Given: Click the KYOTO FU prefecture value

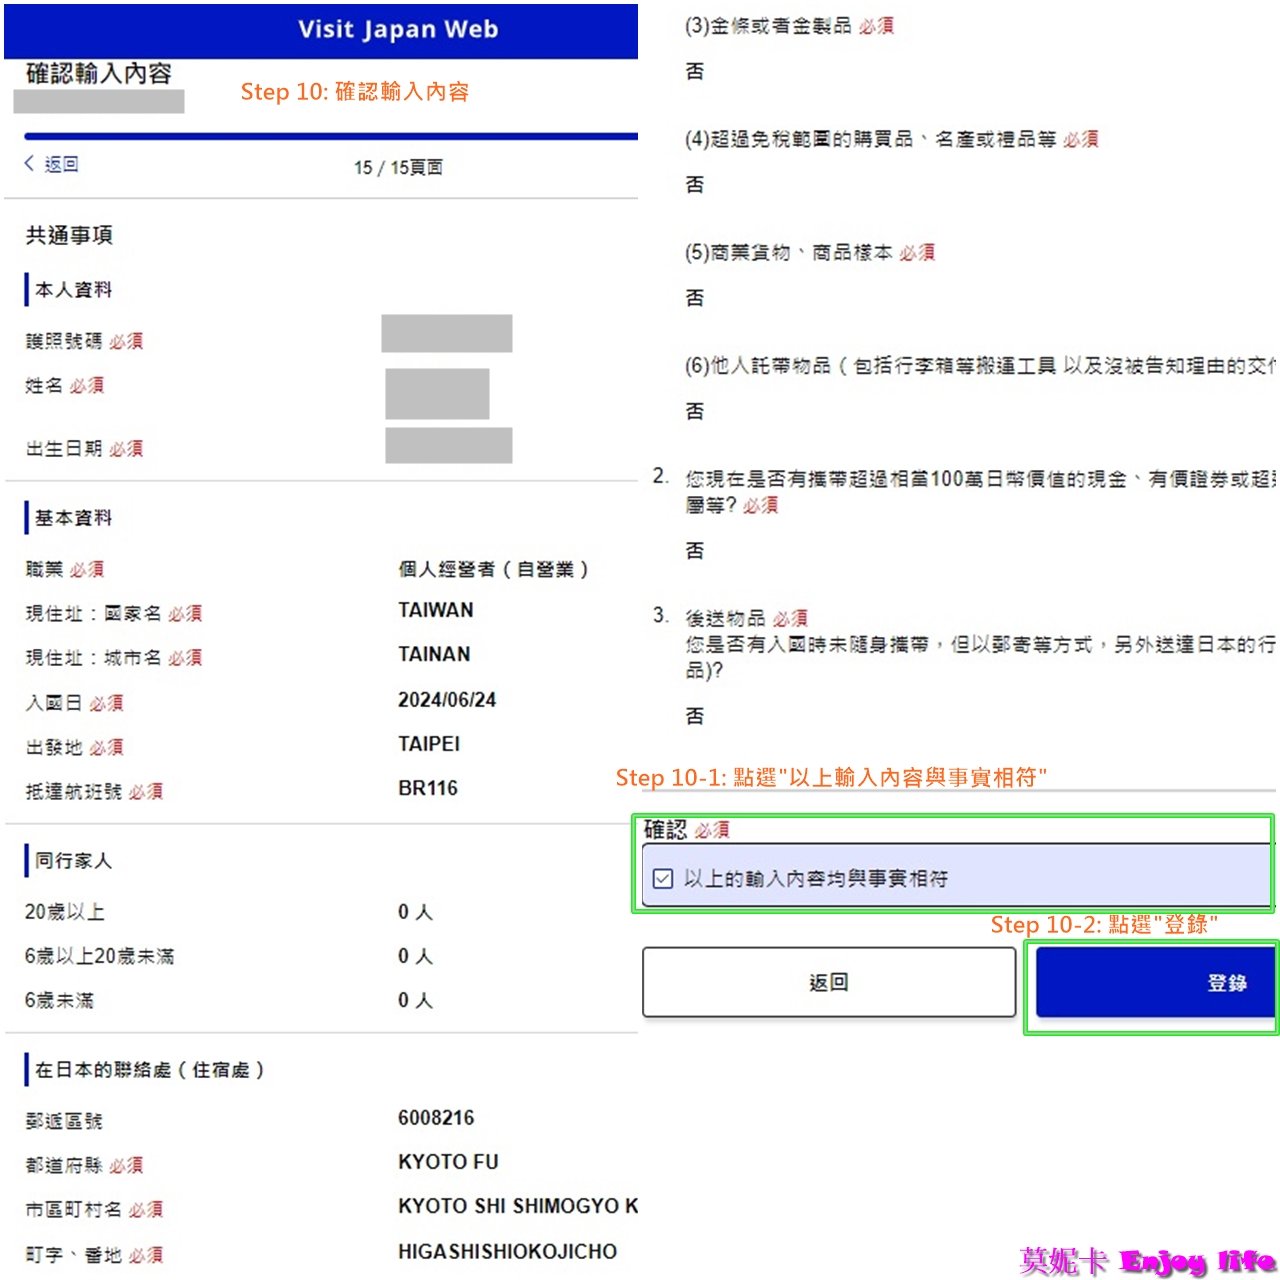Looking at the screenshot, I should [448, 1162].
